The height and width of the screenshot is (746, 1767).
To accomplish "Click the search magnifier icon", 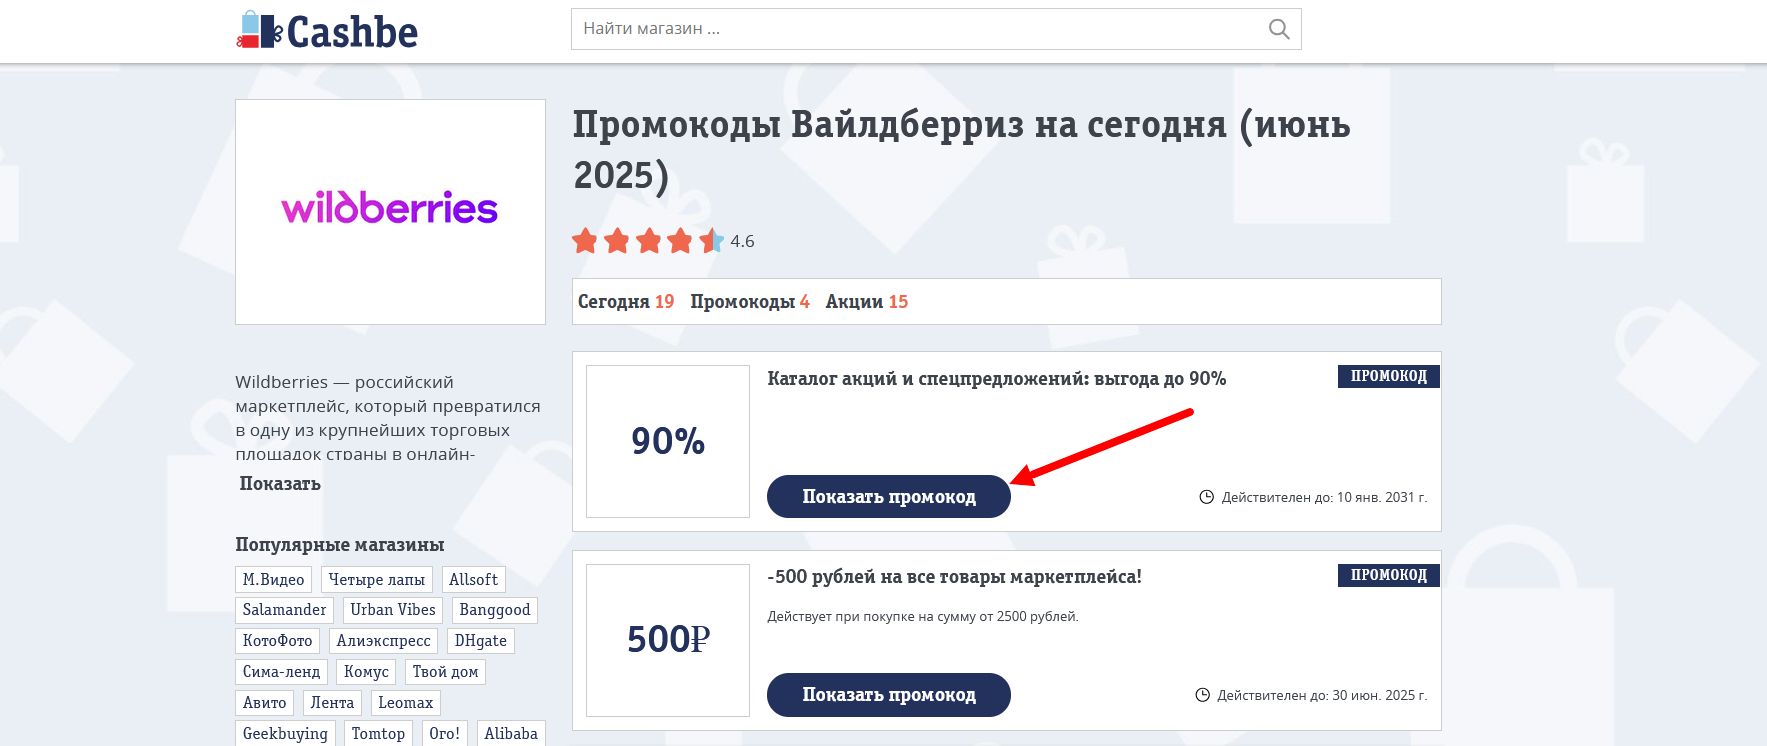I will [x=1278, y=29].
